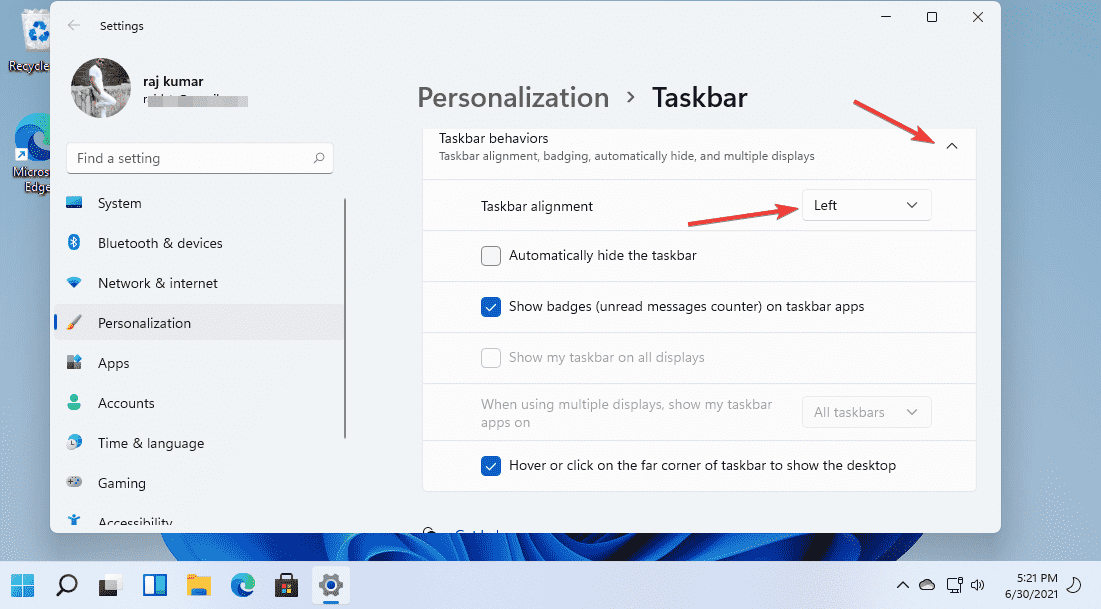Open Apps settings category
1101x609 pixels.
199,363
